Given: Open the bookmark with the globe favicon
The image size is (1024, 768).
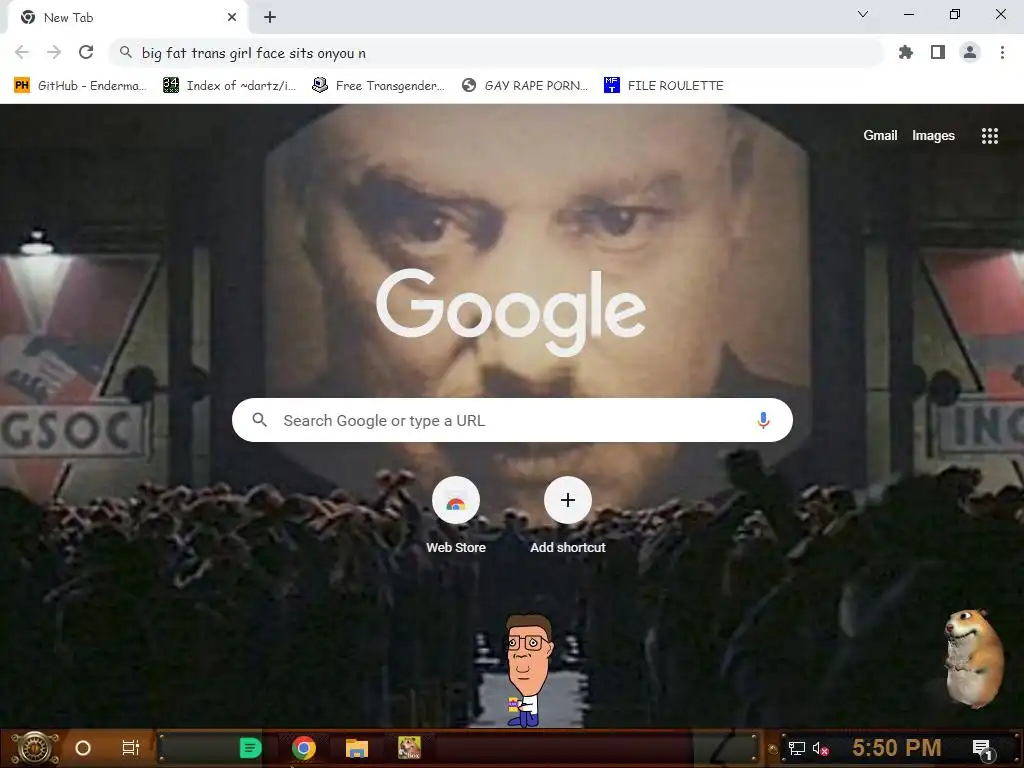Looking at the screenshot, I should click(524, 86).
